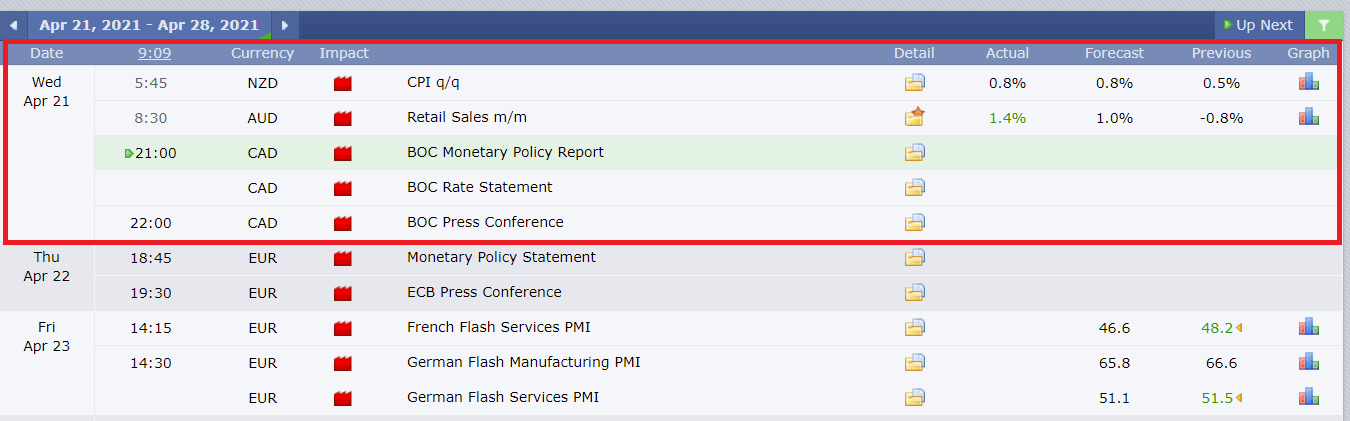This screenshot has height=421, width=1350.
Task: Open BOC Monetary Policy Report event
Action: pos(505,153)
